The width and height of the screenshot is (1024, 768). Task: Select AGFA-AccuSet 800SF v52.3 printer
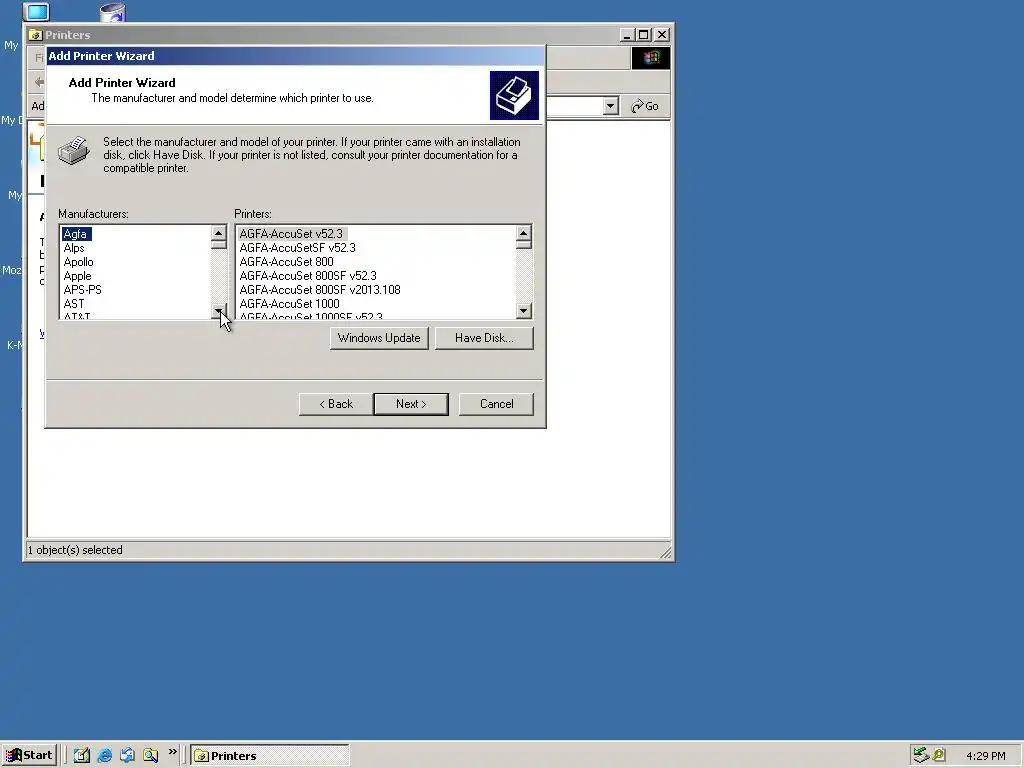(308, 276)
